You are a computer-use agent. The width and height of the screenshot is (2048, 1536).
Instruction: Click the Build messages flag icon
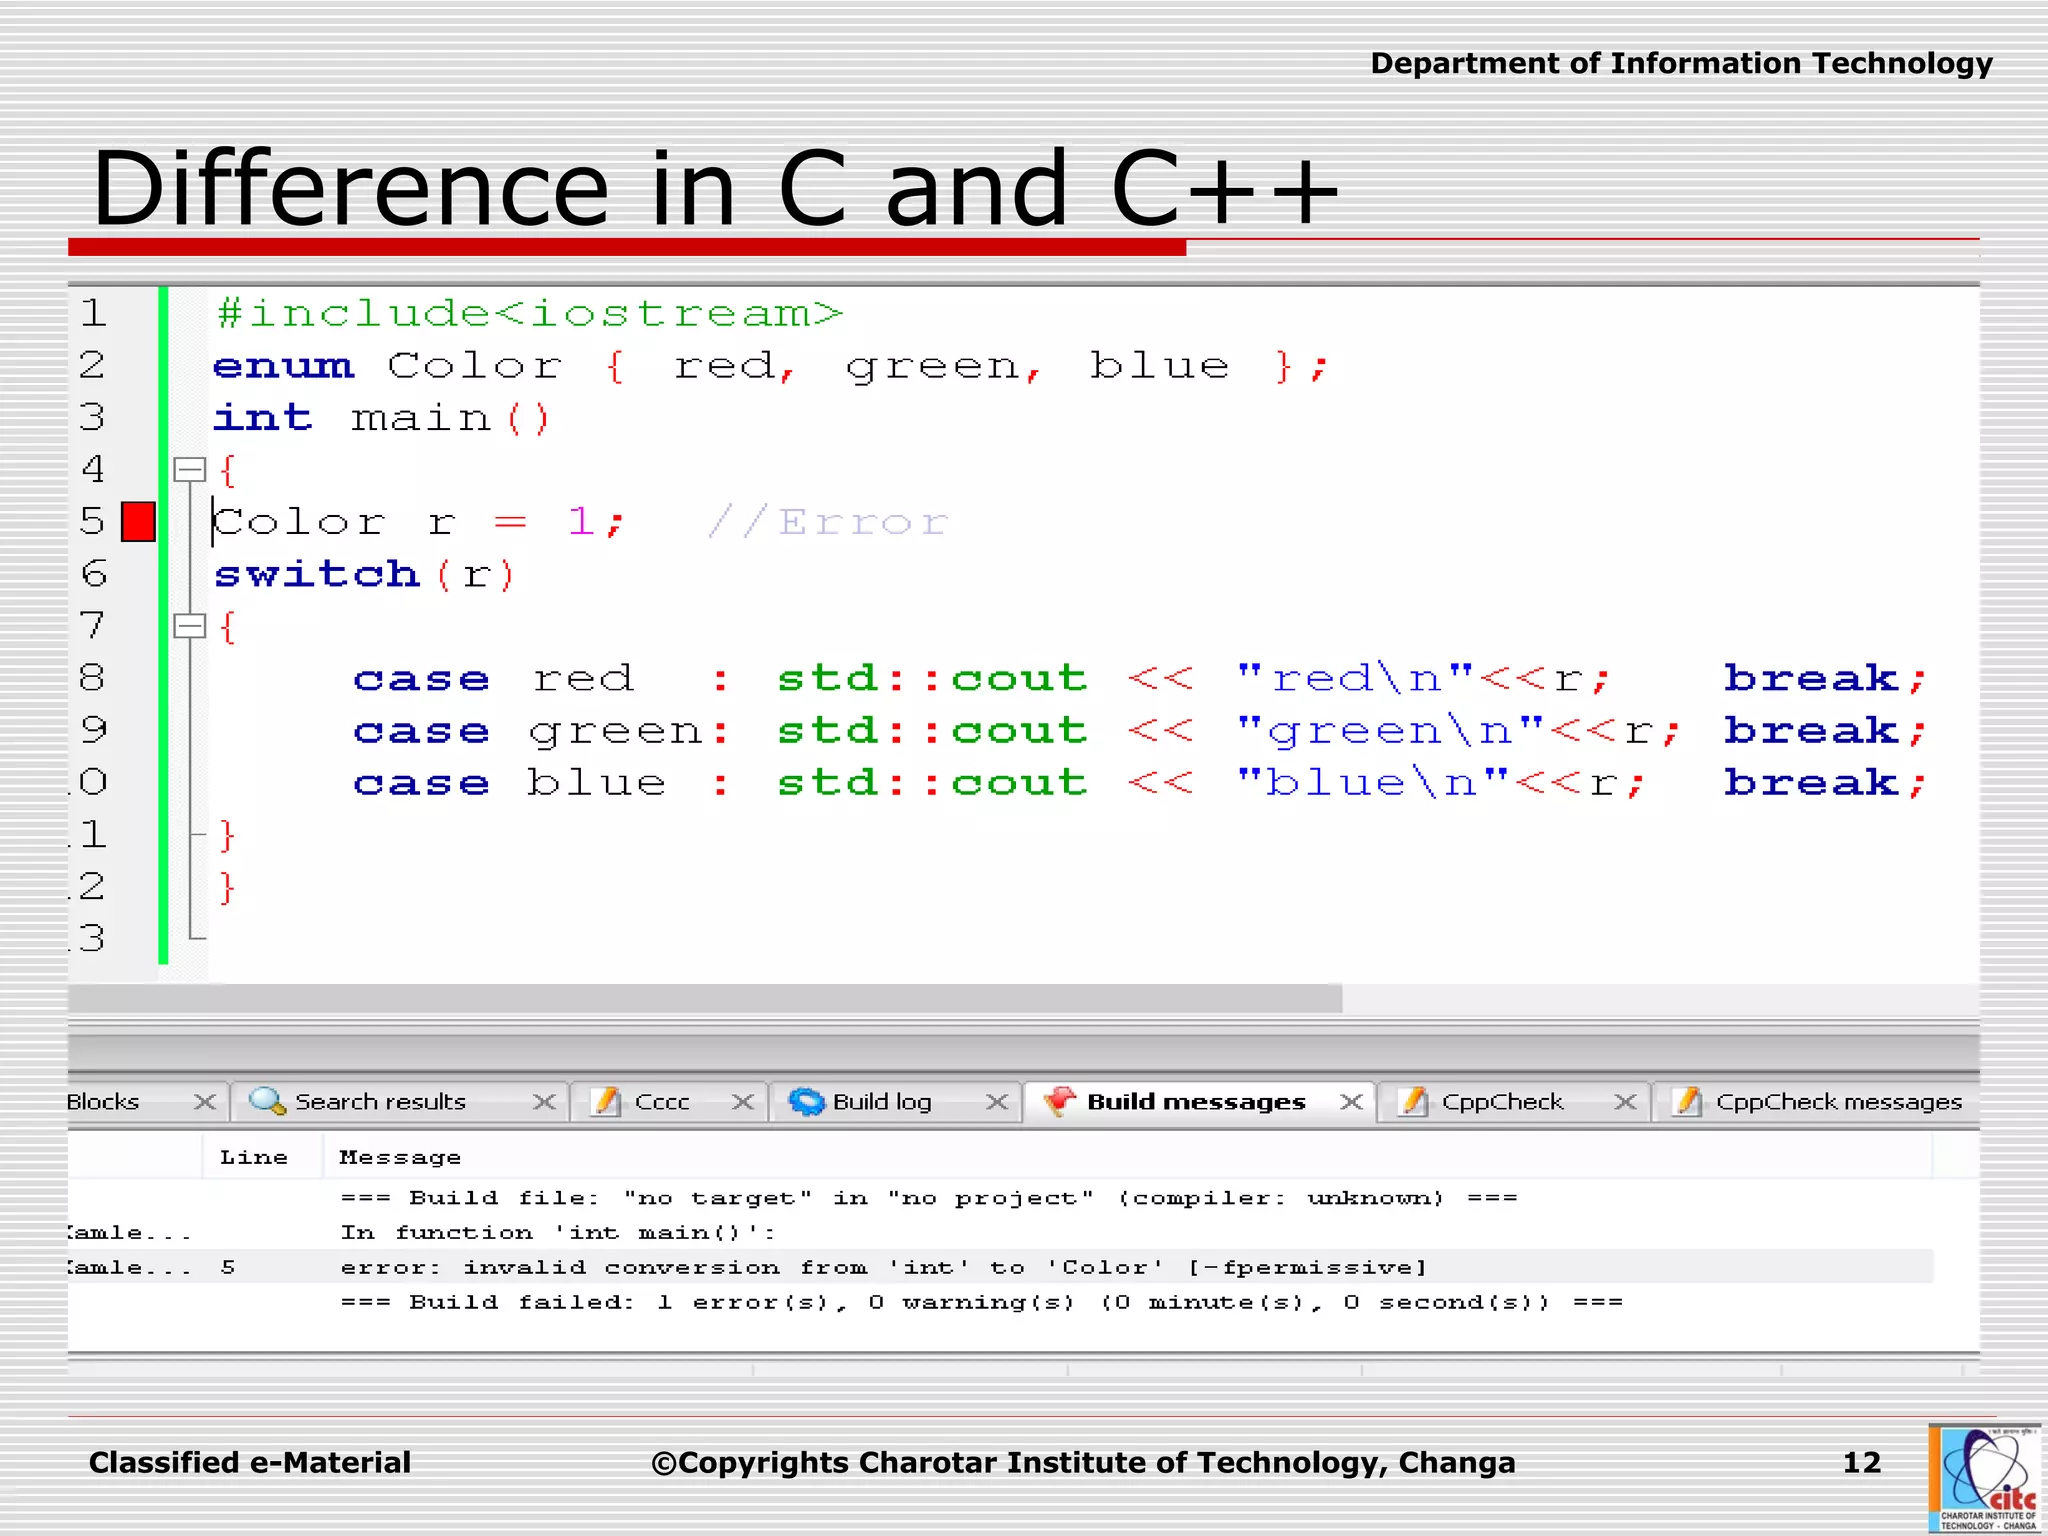[x=1059, y=1101]
